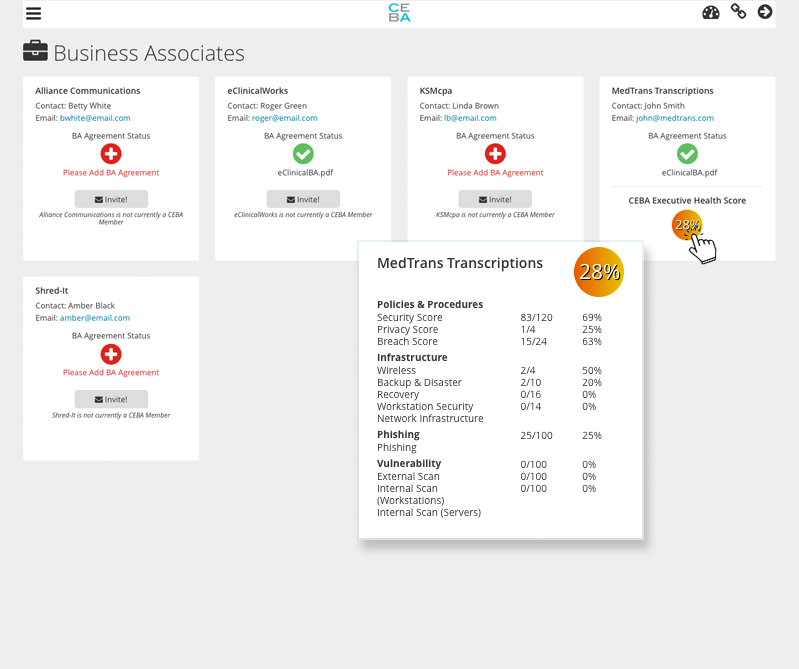Click the Wireless row label
The image size is (799, 669).
coord(396,370)
